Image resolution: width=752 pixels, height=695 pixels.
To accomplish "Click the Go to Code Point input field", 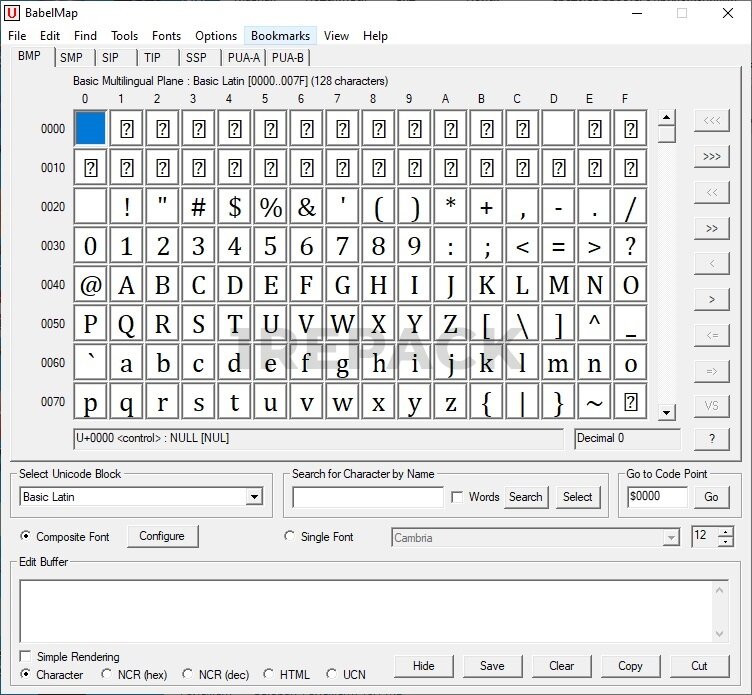I will pyautogui.click(x=657, y=497).
